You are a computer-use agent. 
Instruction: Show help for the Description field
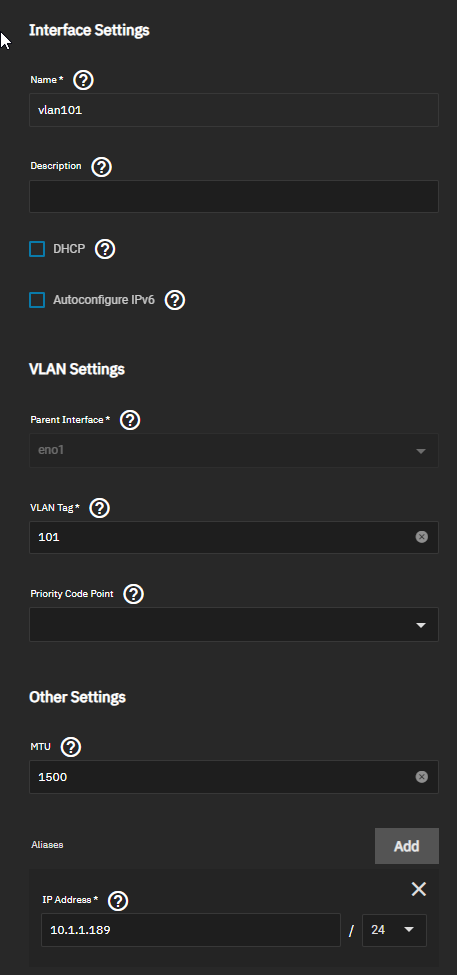(x=101, y=167)
